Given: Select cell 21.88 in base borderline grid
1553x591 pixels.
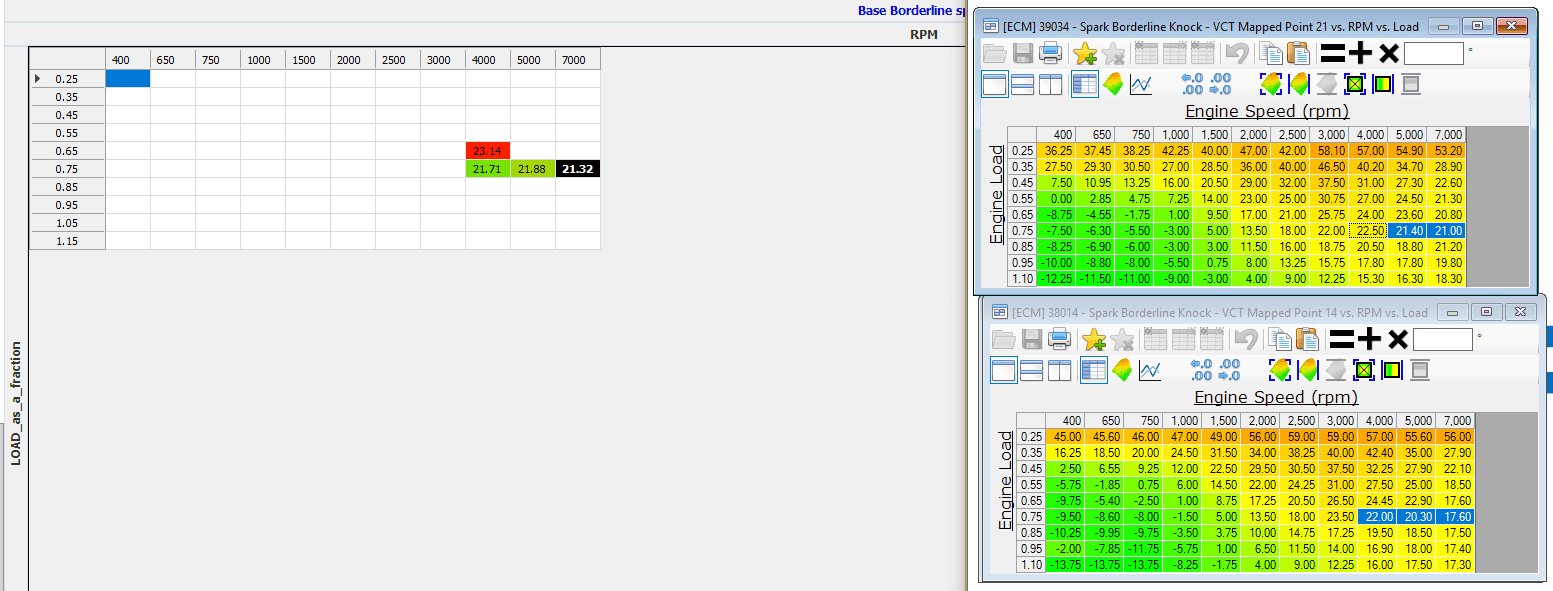Looking at the screenshot, I should coord(532,169).
